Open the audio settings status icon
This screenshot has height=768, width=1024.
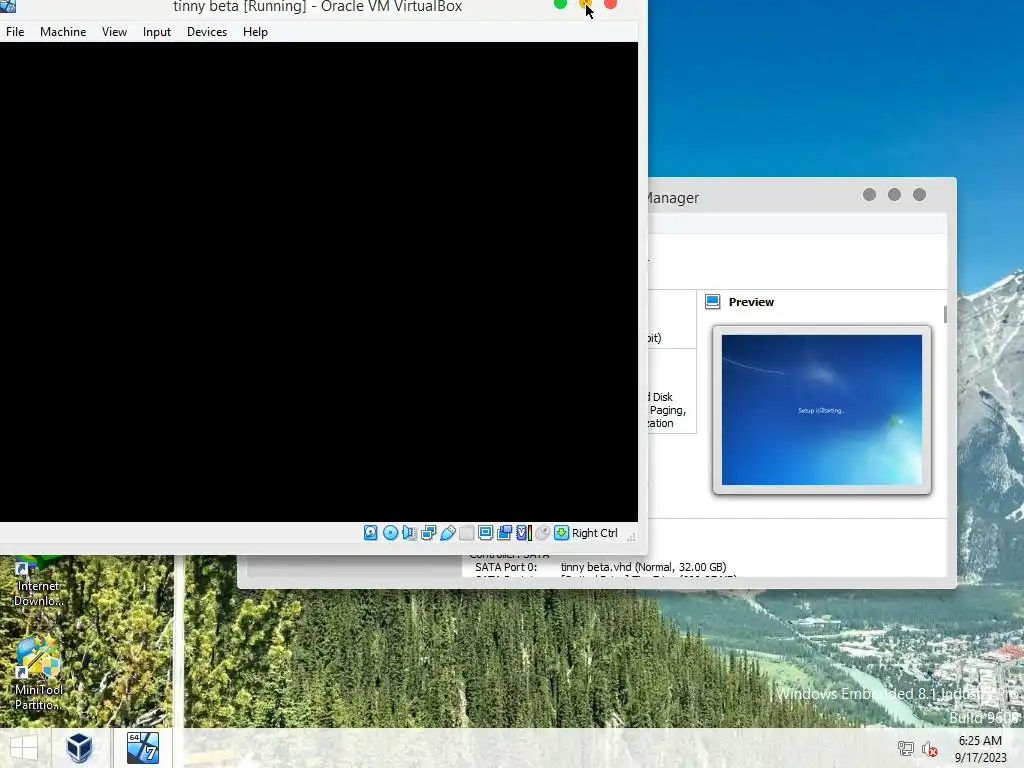point(409,533)
